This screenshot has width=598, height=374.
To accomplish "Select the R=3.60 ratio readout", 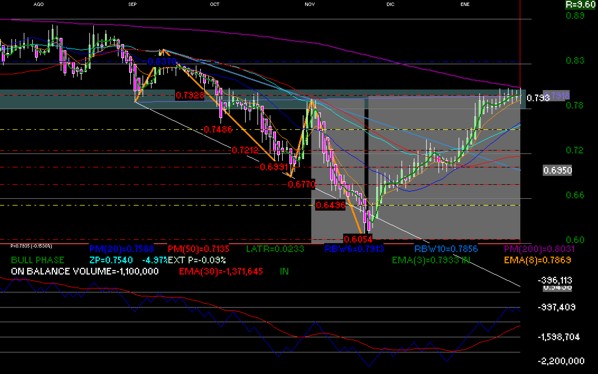I will pyautogui.click(x=580, y=5).
